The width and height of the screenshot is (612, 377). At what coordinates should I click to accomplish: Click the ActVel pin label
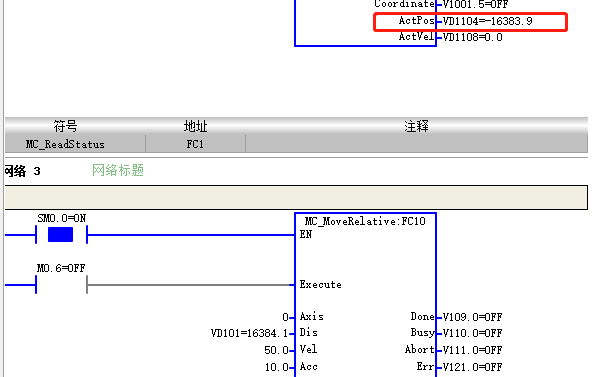pos(416,37)
